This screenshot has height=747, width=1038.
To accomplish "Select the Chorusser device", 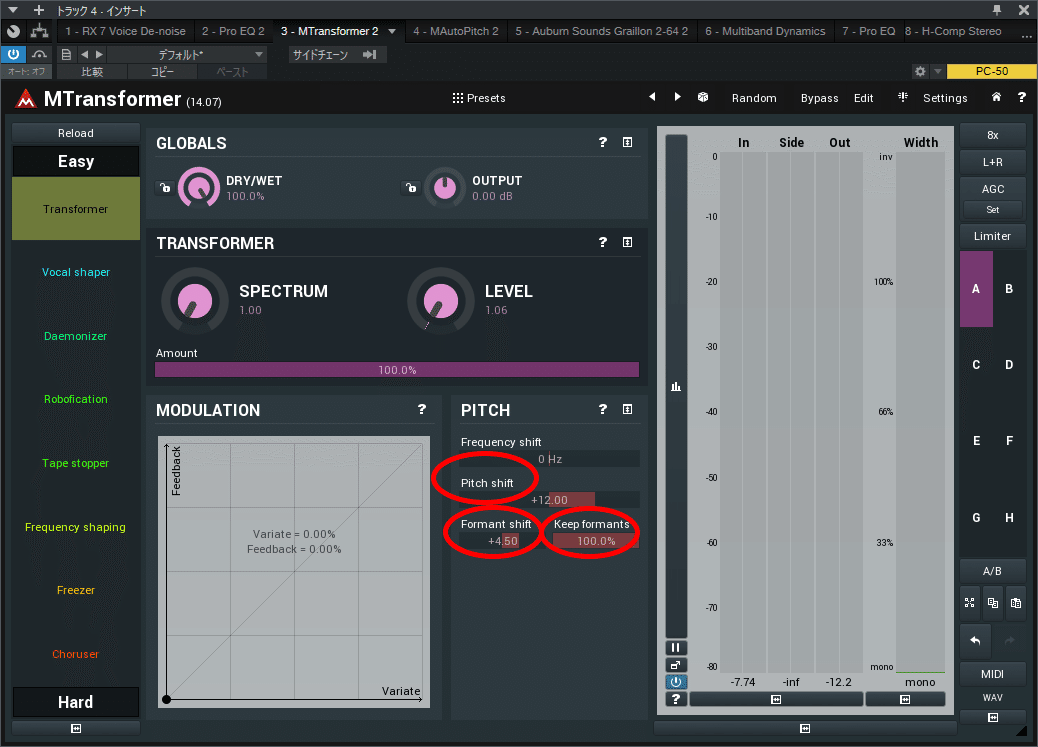I will 75,654.
